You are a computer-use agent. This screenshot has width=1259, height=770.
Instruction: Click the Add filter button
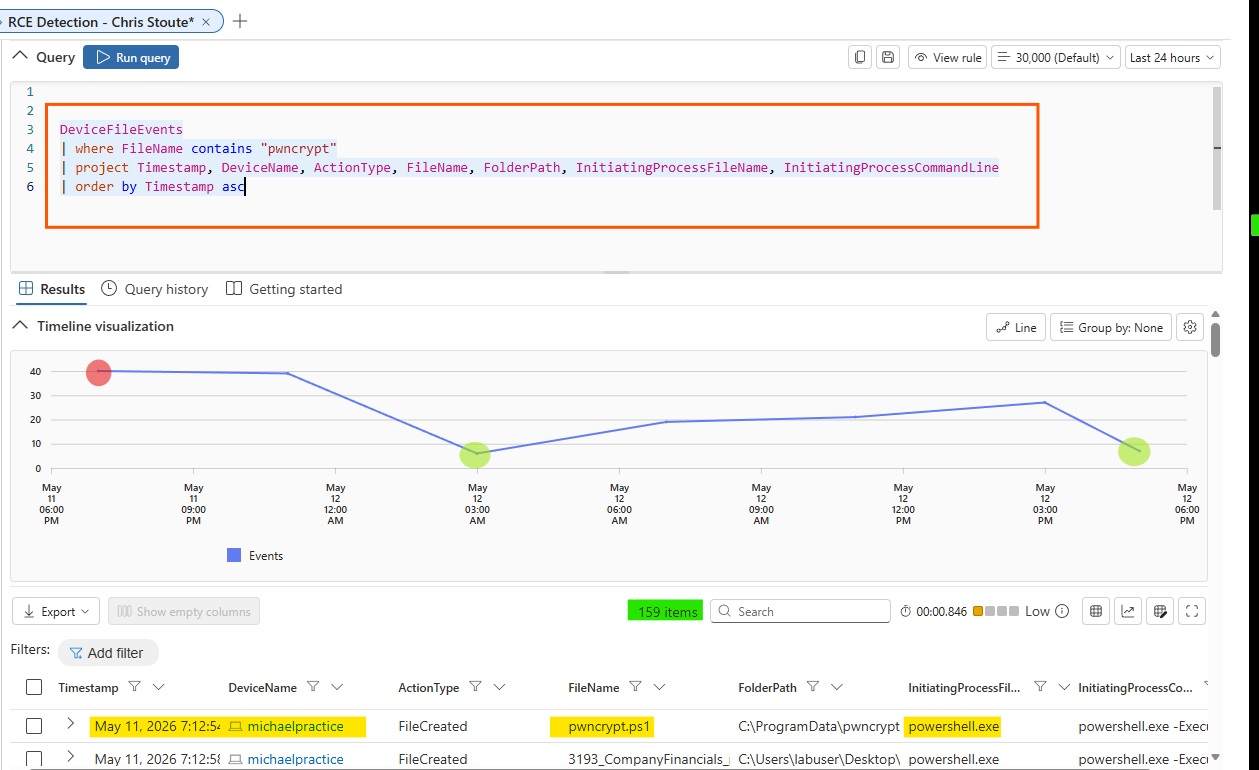click(x=107, y=652)
